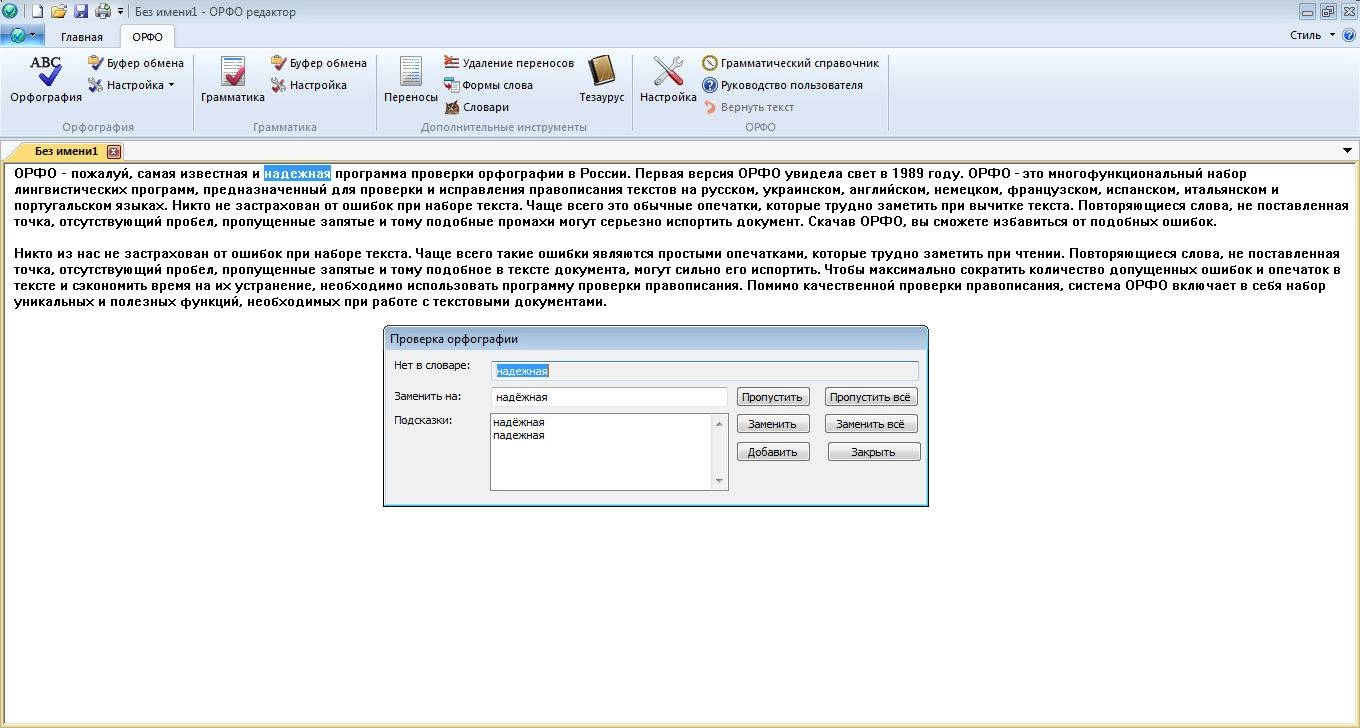Click highlighted word надежная in document
The width and height of the screenshot is (1360, 728).
(297, 173)
